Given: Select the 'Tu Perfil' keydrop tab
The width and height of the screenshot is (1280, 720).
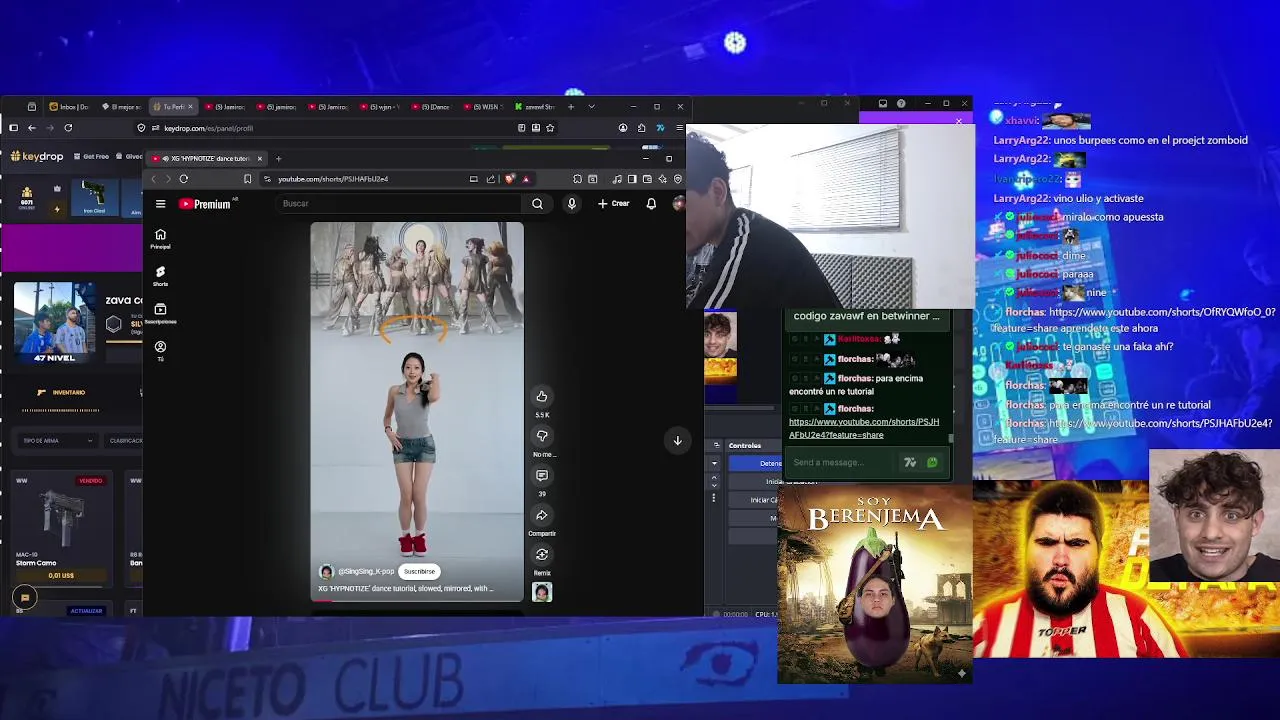Looking at the screenshot, I should point(173,107).
